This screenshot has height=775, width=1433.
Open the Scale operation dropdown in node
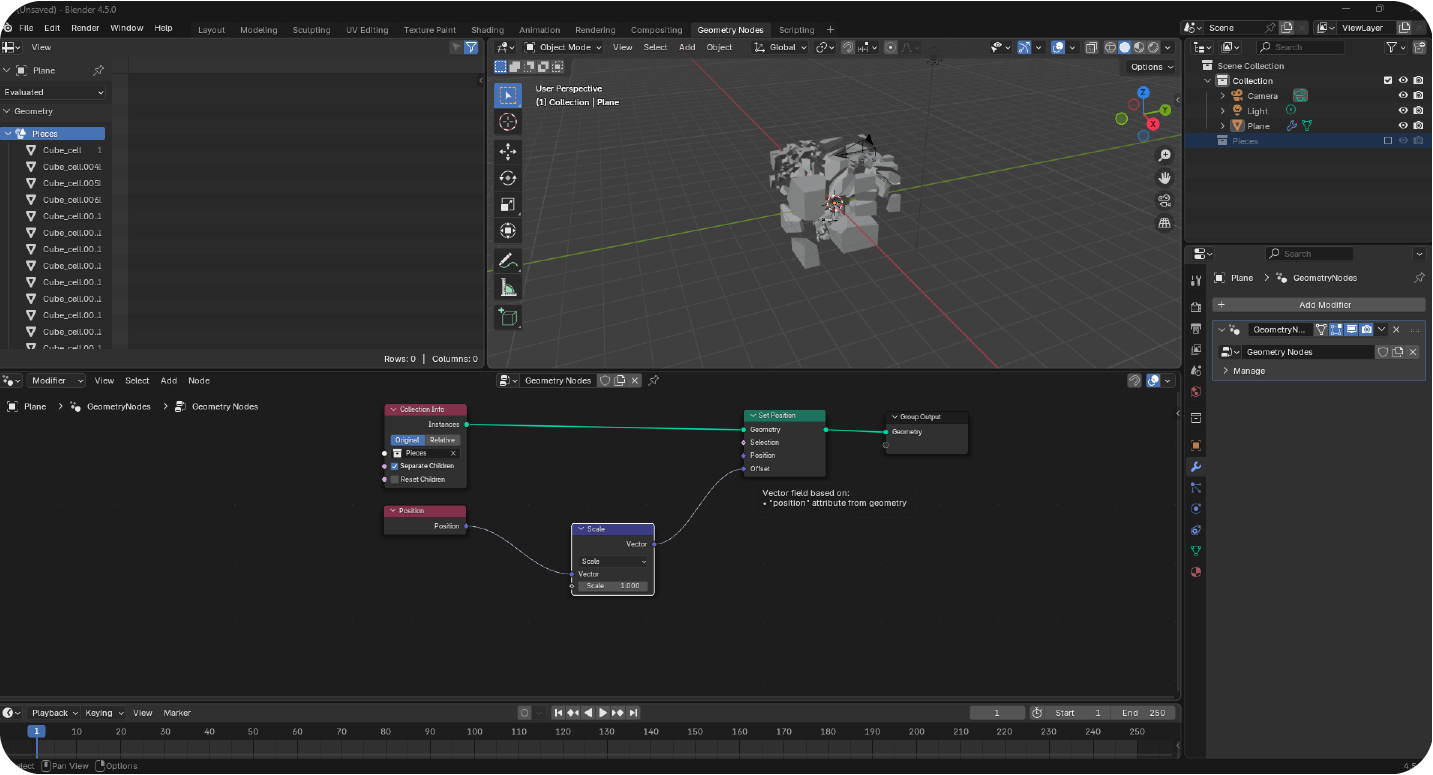[x=612, y=561]
